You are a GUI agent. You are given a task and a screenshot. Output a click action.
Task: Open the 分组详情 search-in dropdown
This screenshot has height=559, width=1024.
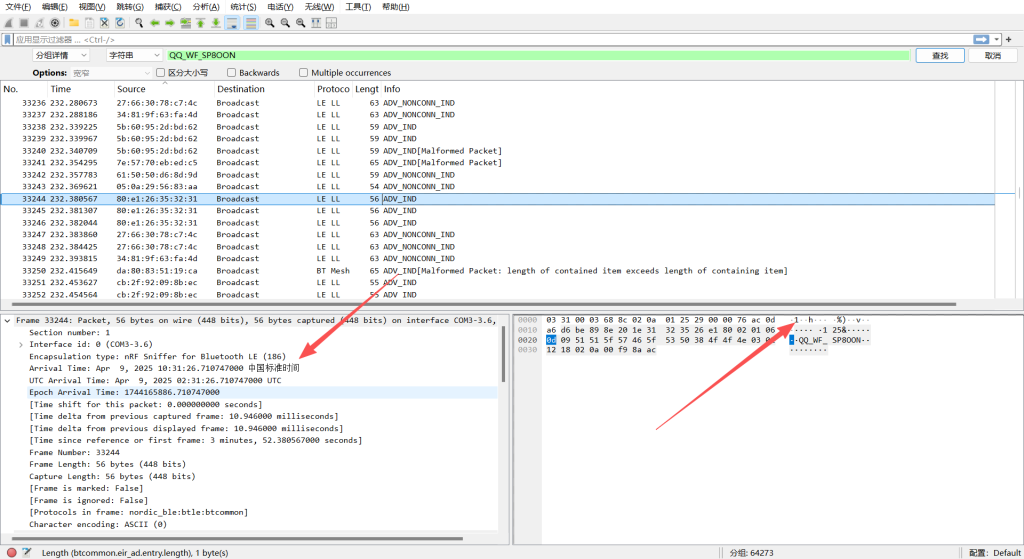click(61, 55)
